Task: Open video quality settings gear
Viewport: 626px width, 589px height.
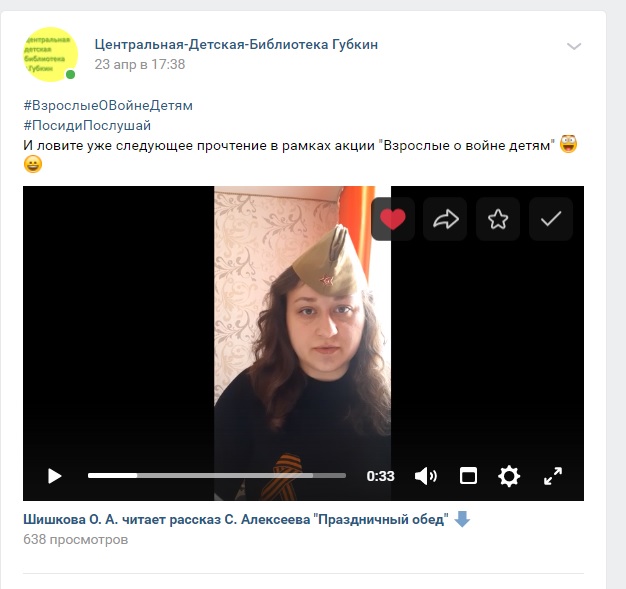Action: pyautogui.click(x=509, y=476)
